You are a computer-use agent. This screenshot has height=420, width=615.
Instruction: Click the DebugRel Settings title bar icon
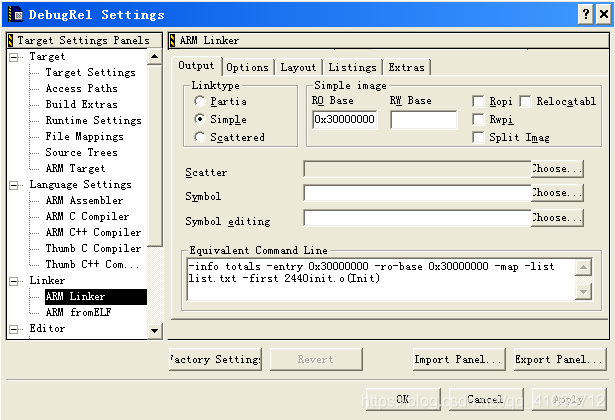tap(16, 15)
